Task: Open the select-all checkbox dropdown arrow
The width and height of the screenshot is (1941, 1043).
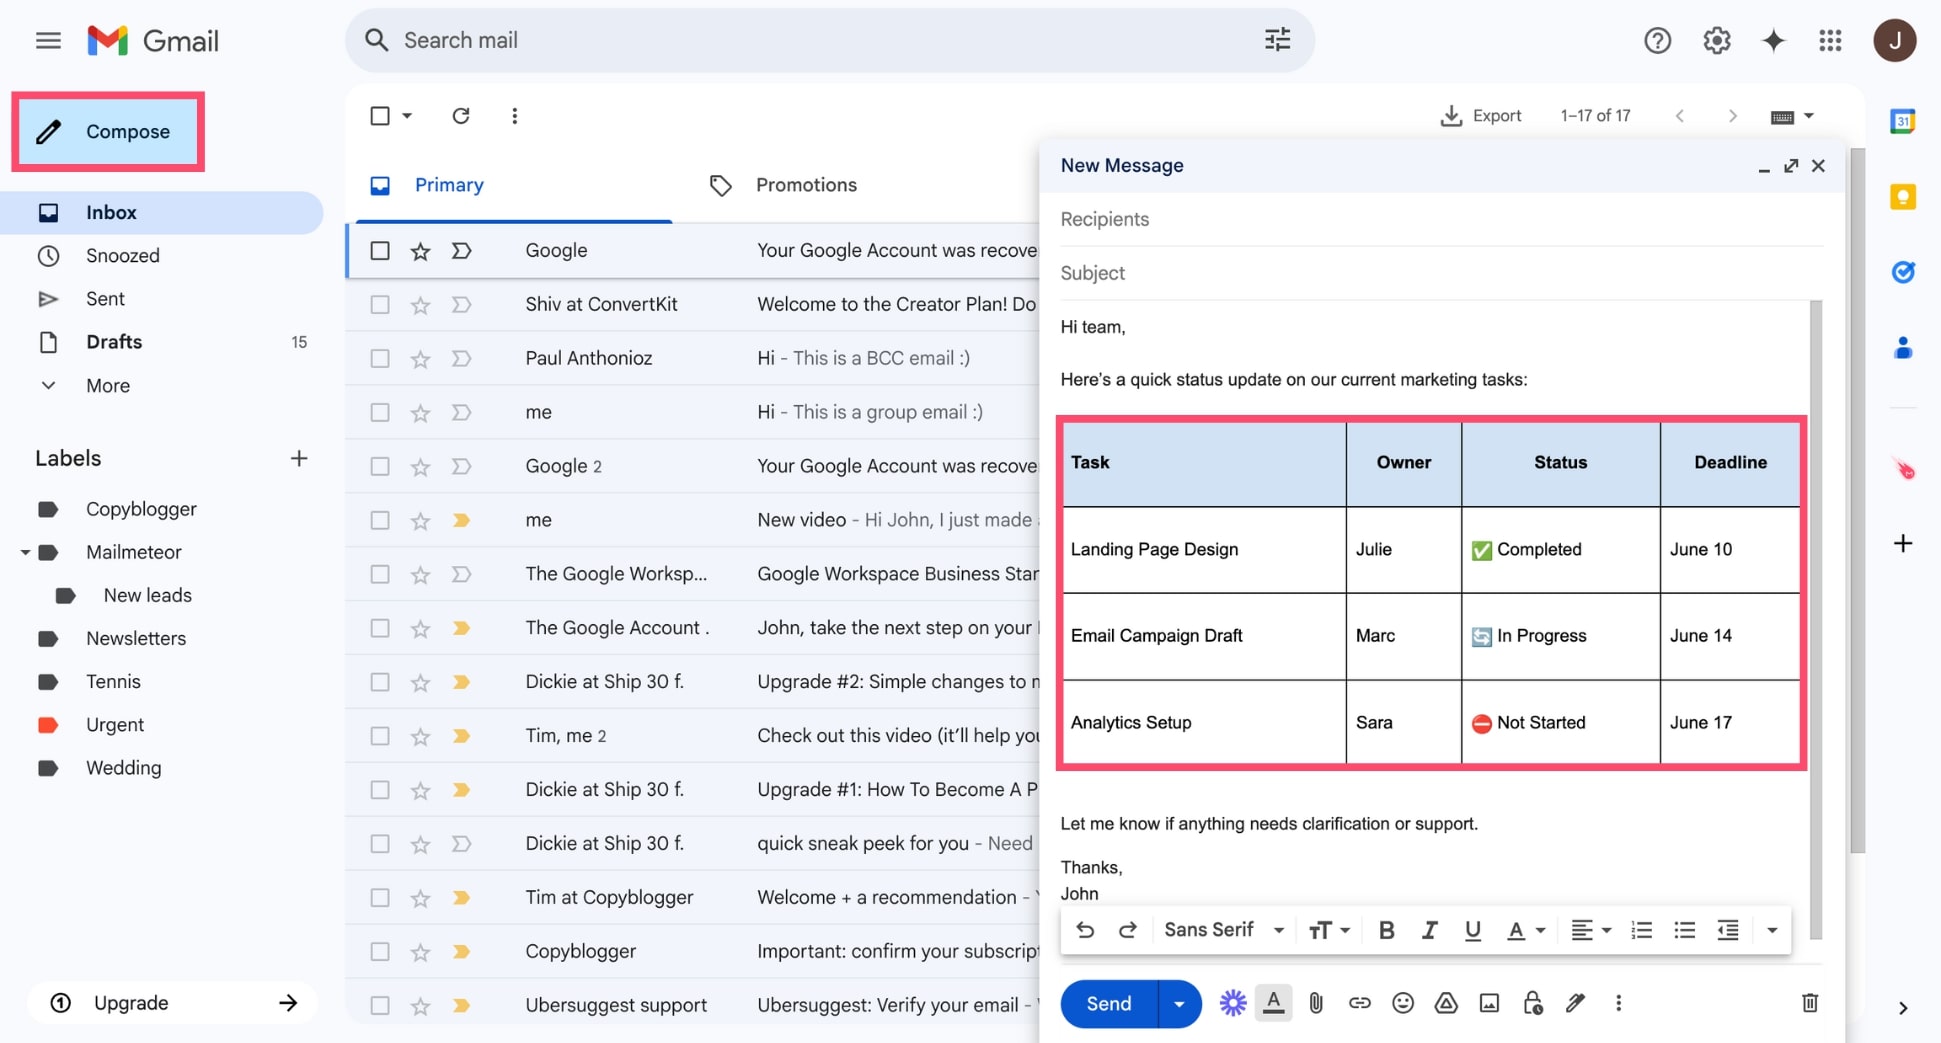Action: coord(407,116)
